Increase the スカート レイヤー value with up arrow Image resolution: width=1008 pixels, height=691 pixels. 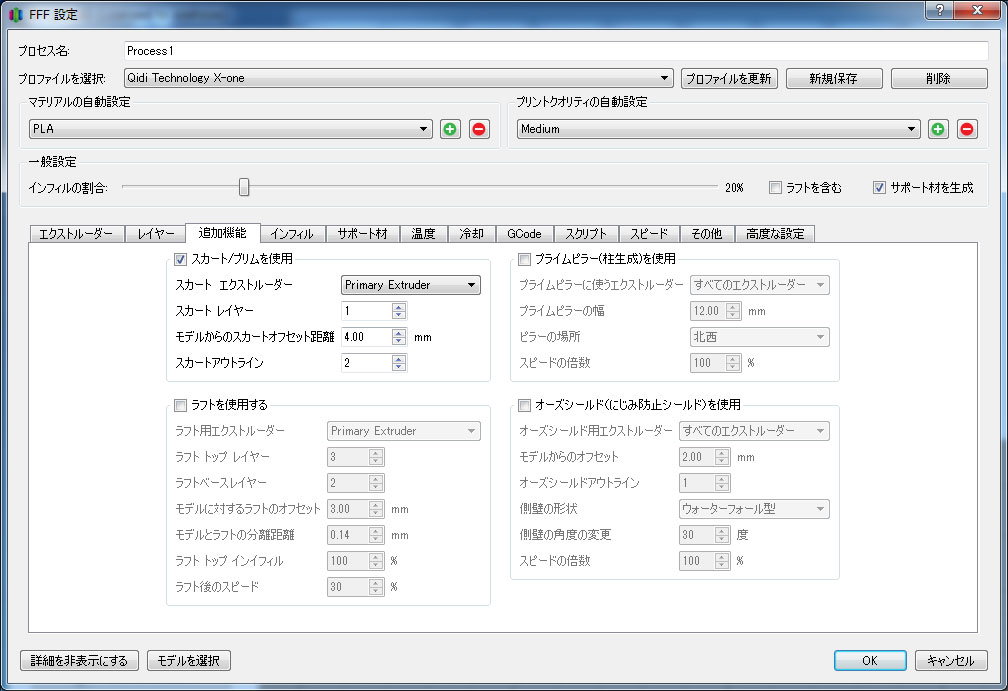tap(400, 306)
